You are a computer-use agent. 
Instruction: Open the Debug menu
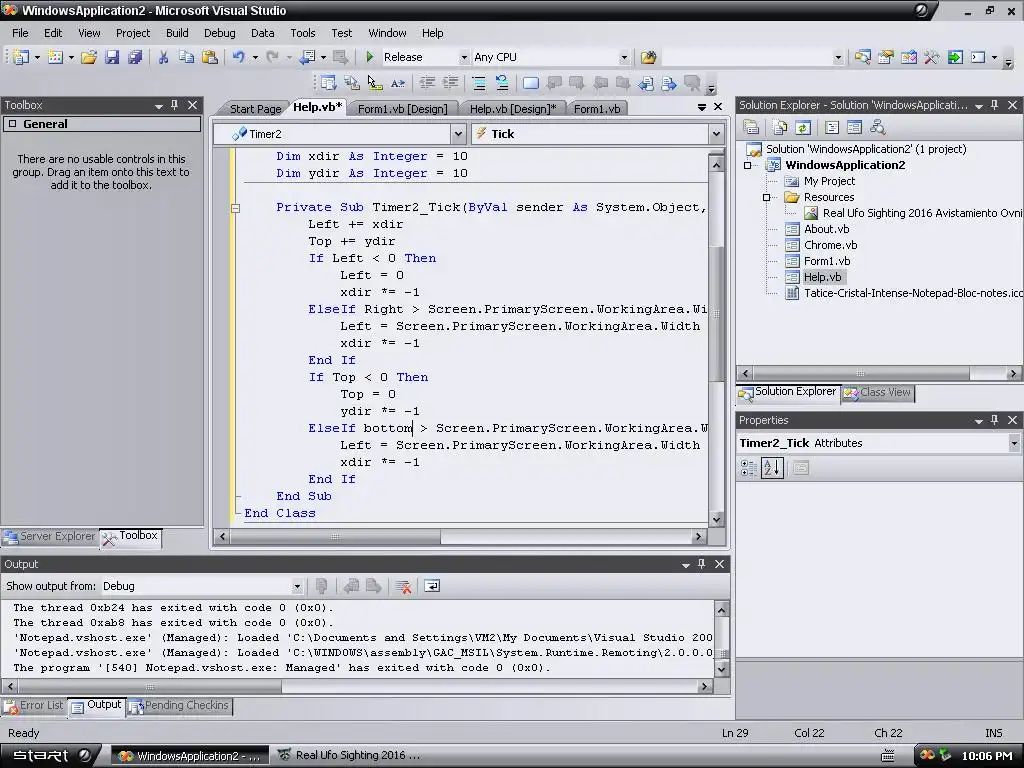pyautogui.click(x=219, y=33)
